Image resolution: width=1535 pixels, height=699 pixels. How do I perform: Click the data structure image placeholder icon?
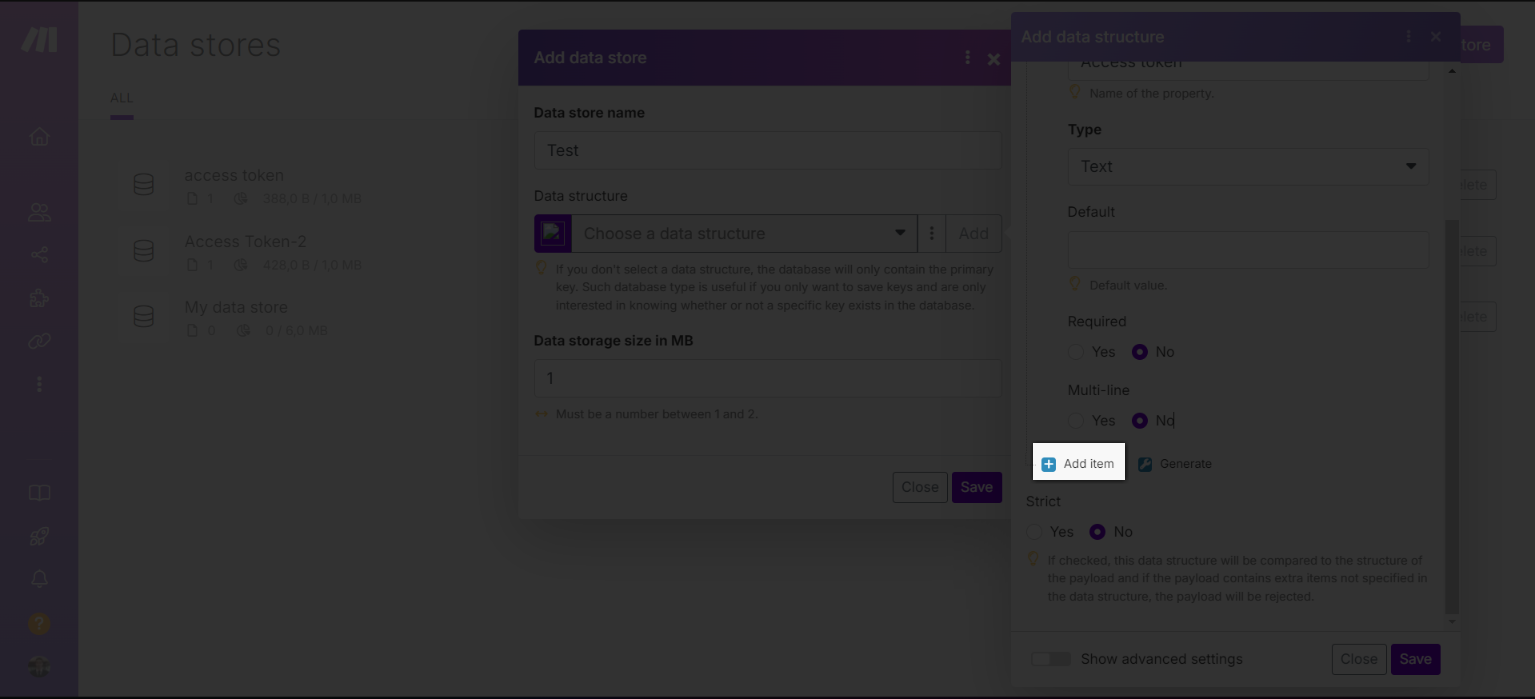pyautogui.click(x=553, y=233)
